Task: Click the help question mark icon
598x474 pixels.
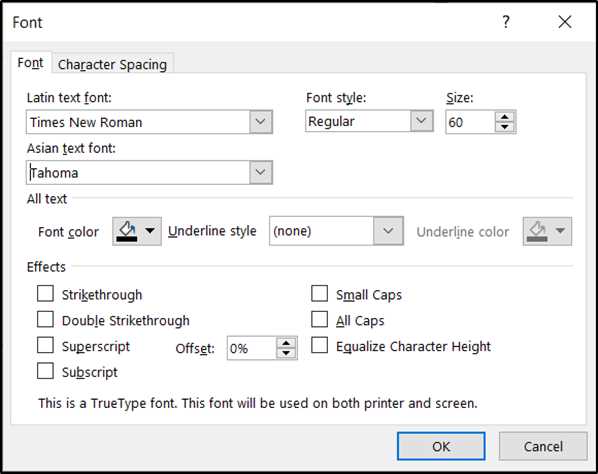Action: (x=506, y=22)
